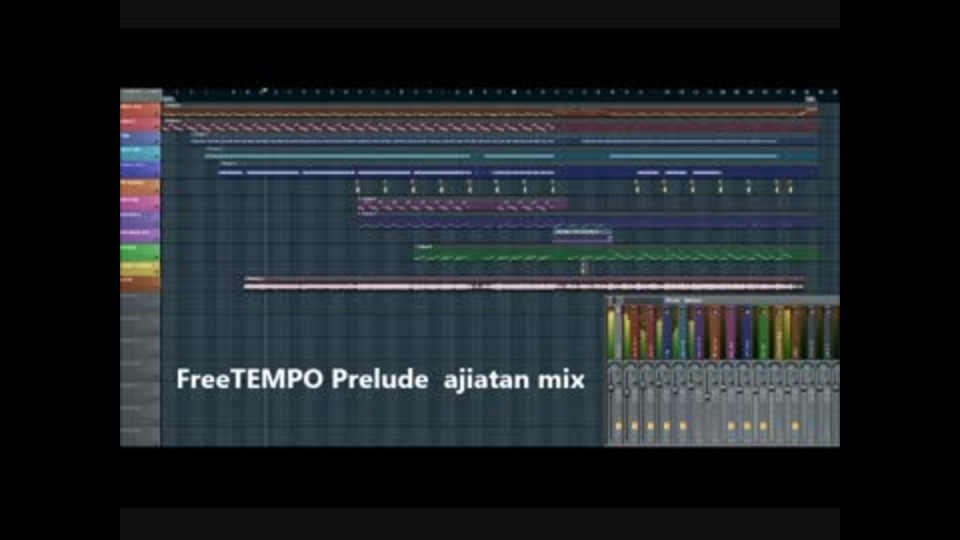Viewport: 960px width, 540px height.
Task: Select the orange-red track header at top
Action: pos(140,110)
